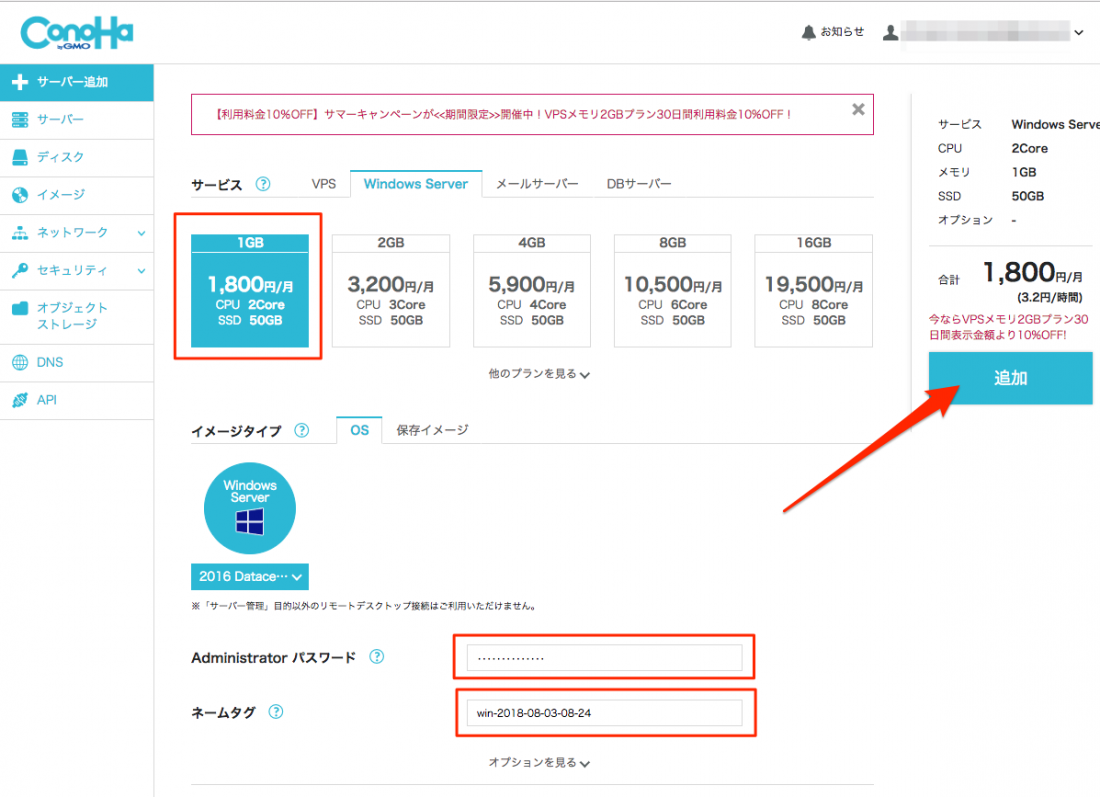Click help icon next to Administrator パスワード
1100x797 pixels.
(x=377, y=657)
